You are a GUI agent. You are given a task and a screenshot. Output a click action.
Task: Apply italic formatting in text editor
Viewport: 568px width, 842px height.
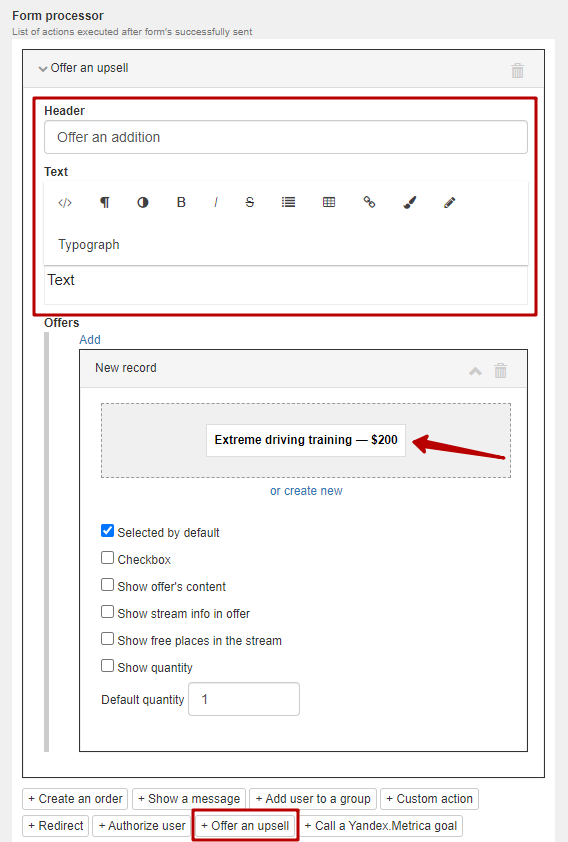click(216, 202)
